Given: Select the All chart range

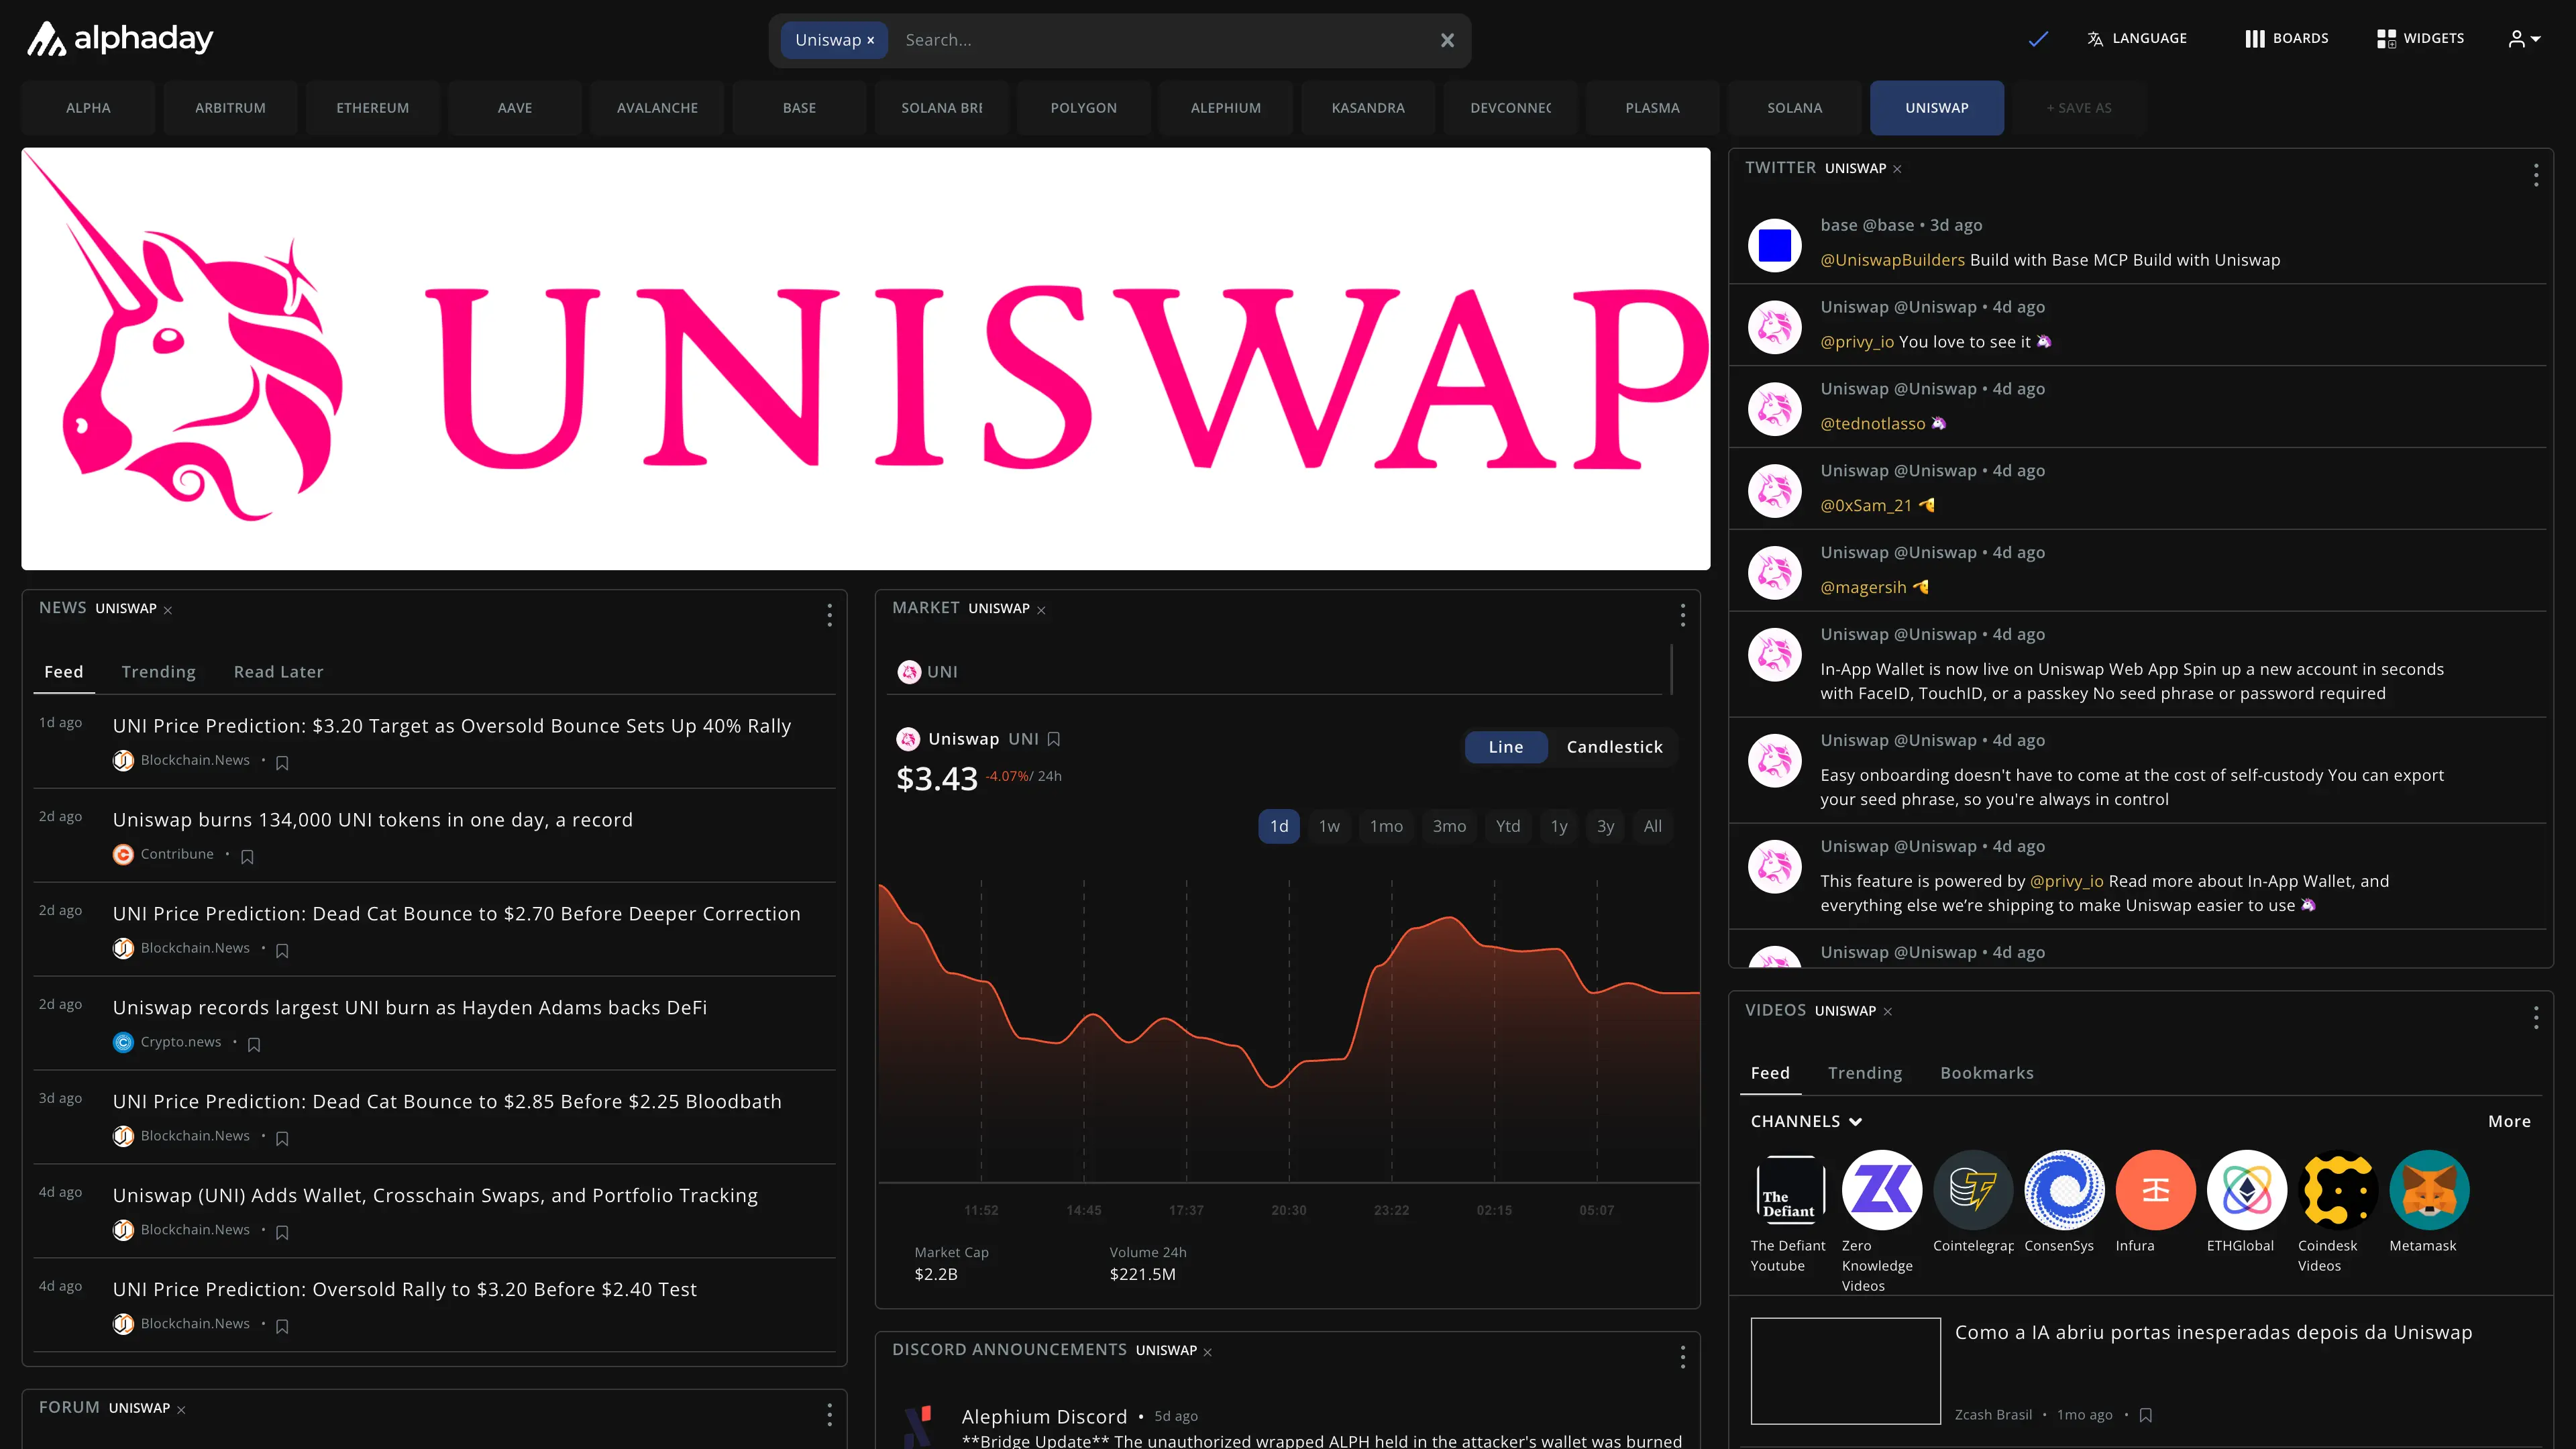Looking at the screenshot, I should pyautogui.click(x=1652, y=826).
